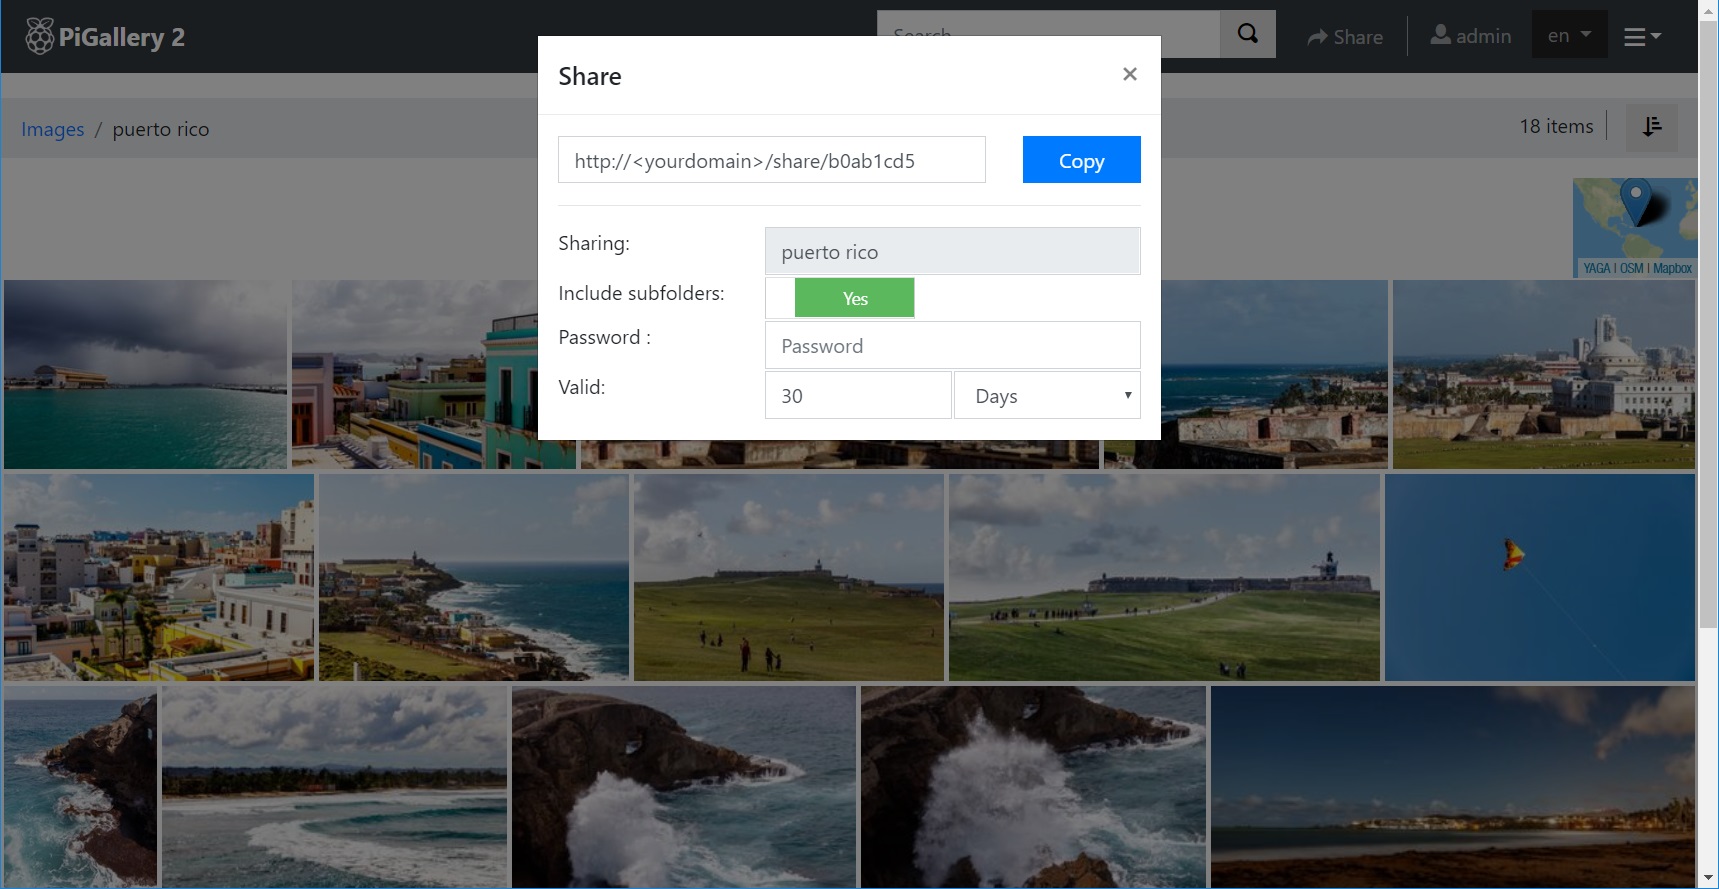1719x889 pixels.
Task: Open the kite in blue sky photo
Action: tap(1539, 577)
